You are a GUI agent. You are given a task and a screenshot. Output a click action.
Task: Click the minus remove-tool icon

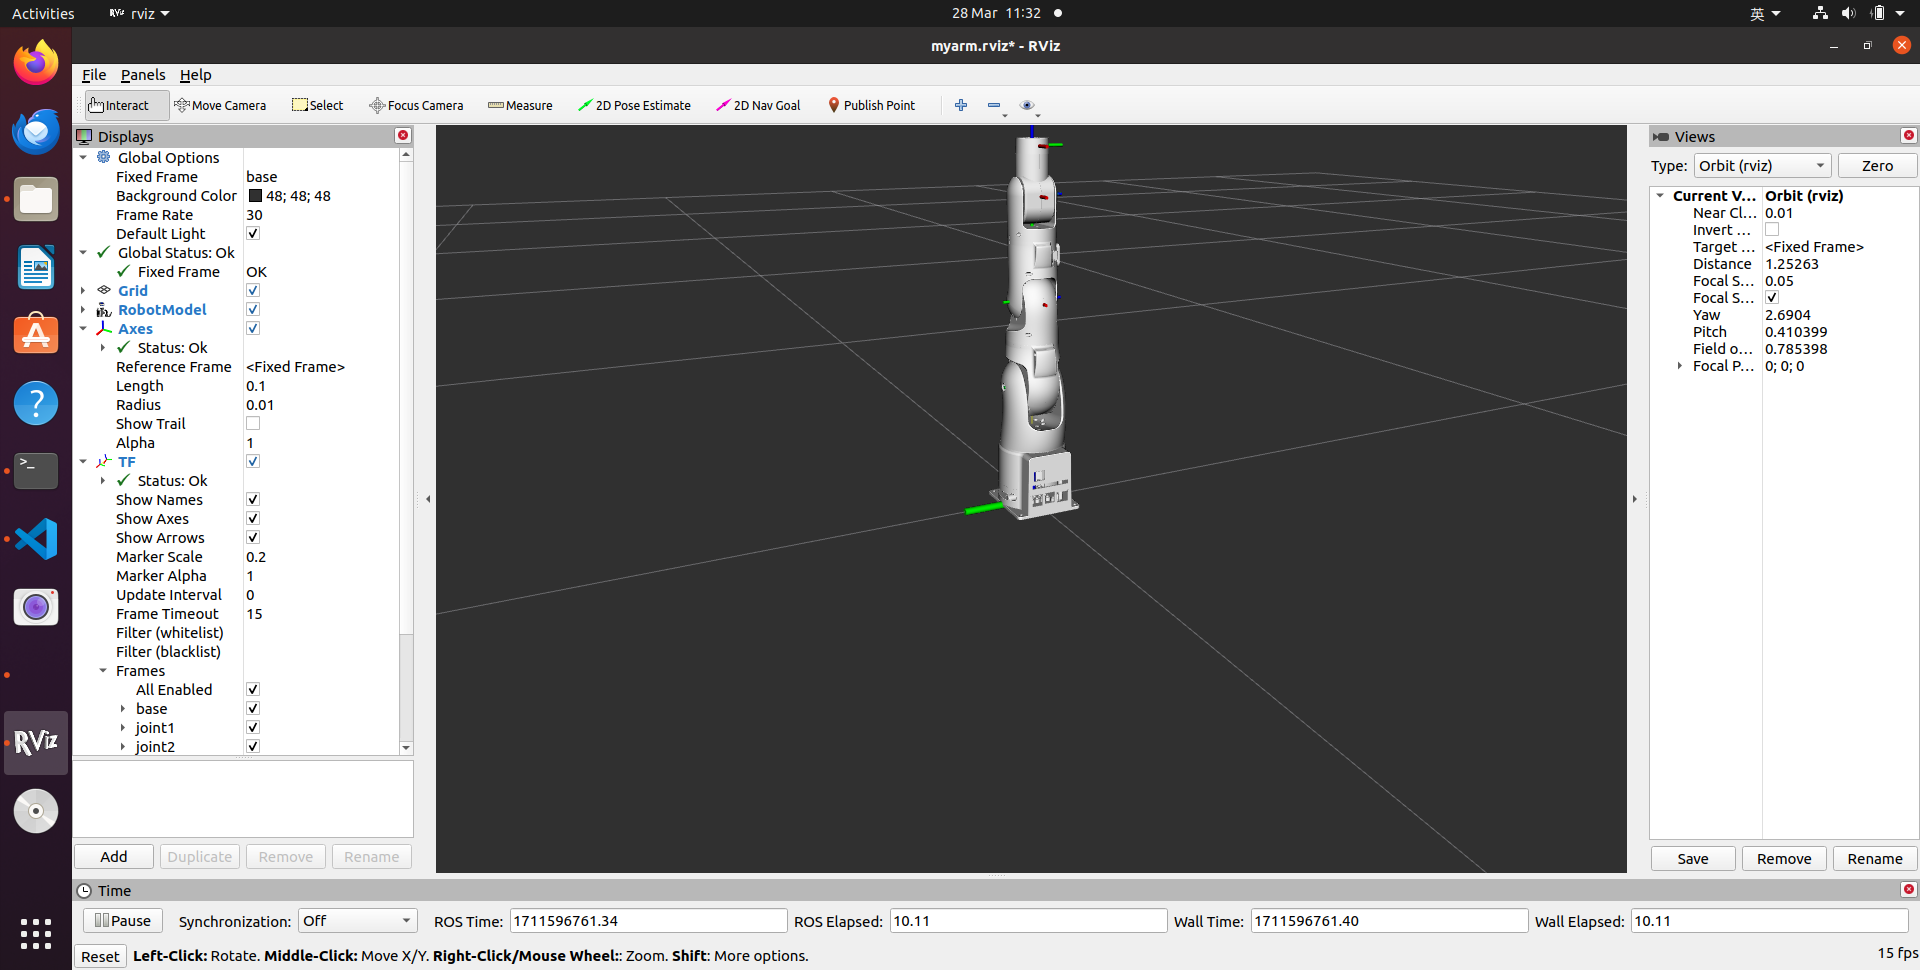click(994, 105)
